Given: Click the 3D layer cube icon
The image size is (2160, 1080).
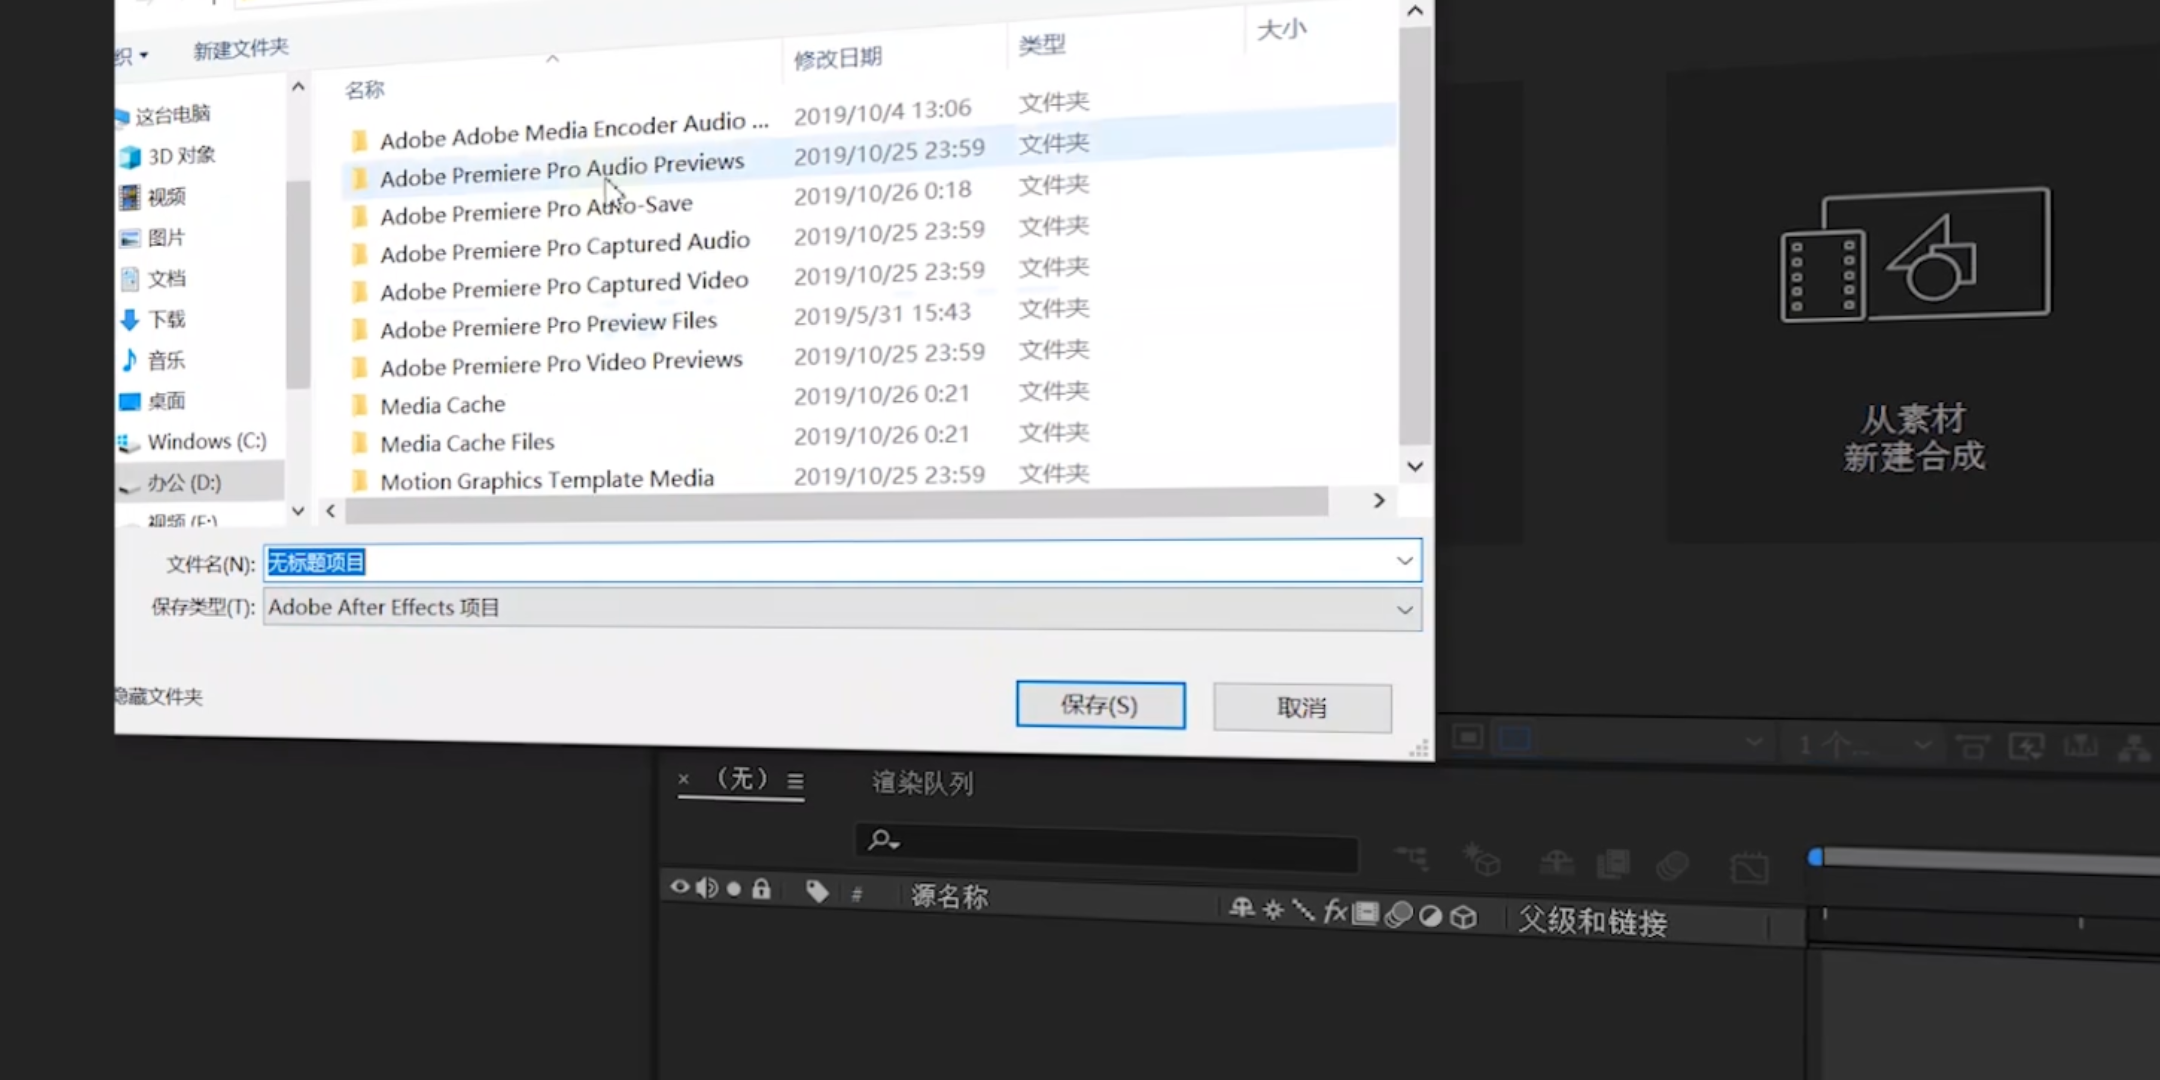Looking at the screenshot, I should pyautogui.click(x=1463, y=917).
